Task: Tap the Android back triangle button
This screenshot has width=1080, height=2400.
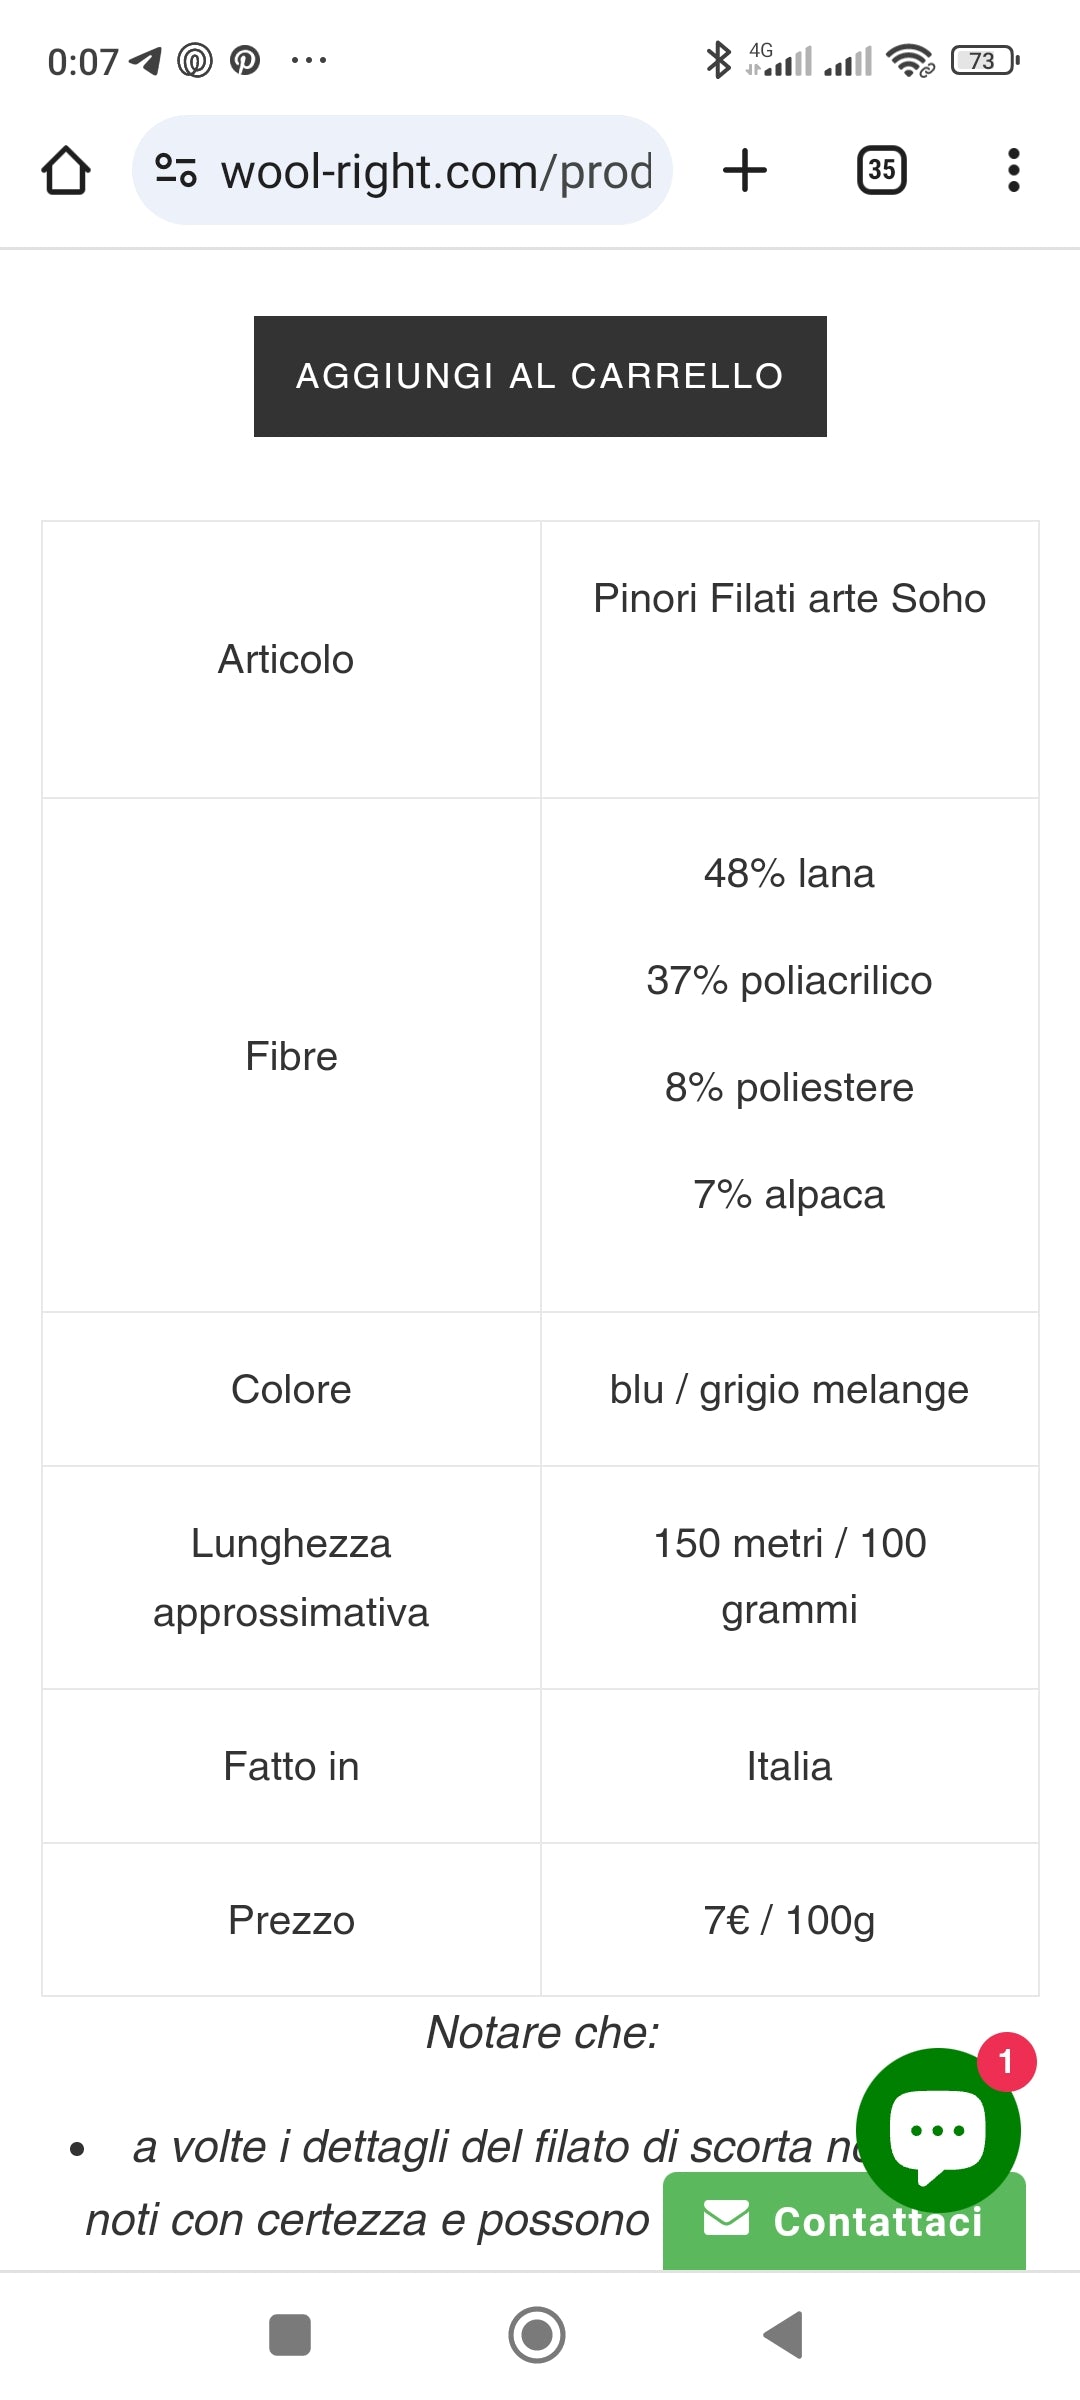Action: coord(785,2335)
